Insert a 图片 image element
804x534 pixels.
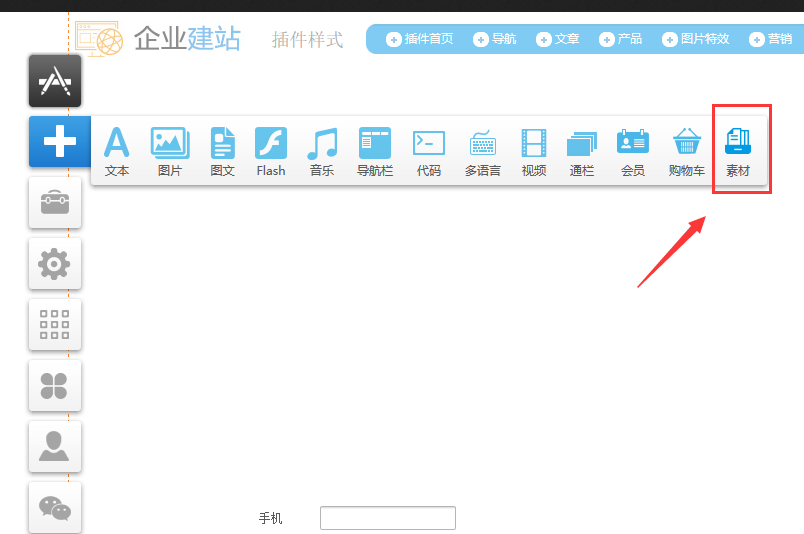[x=170, y=151]
